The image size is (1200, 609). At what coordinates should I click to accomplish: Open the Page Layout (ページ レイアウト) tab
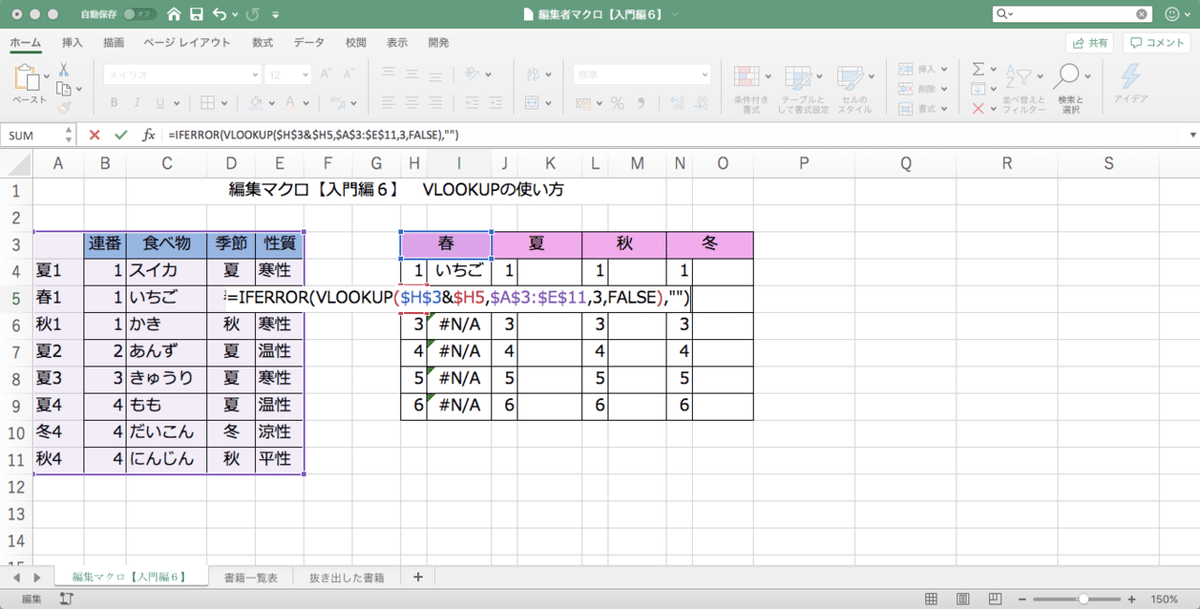tap(187, 43)
